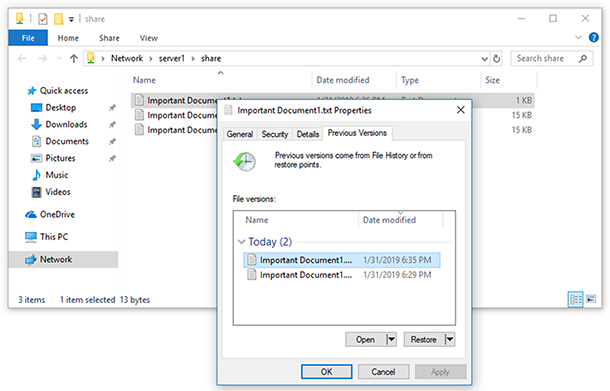This screenshot has height=391, width=610.
Task: Sort file versions by Date modified column
Action: pyautogui.click(x=400, y=220)
